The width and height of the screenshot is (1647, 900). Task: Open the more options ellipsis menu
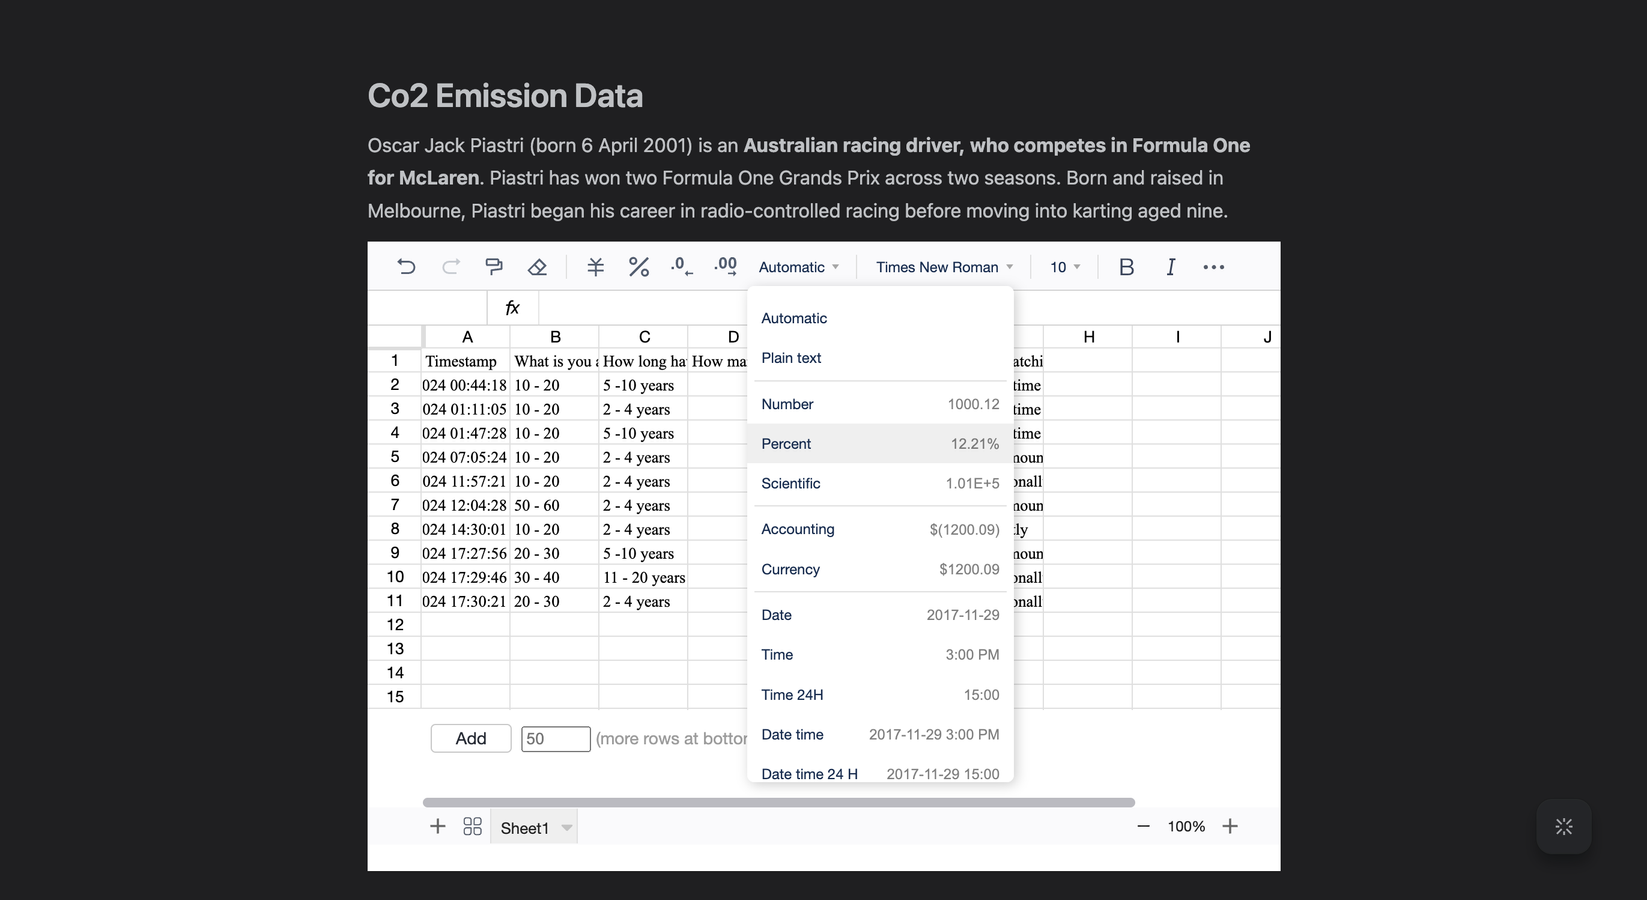pos(1214,267)
